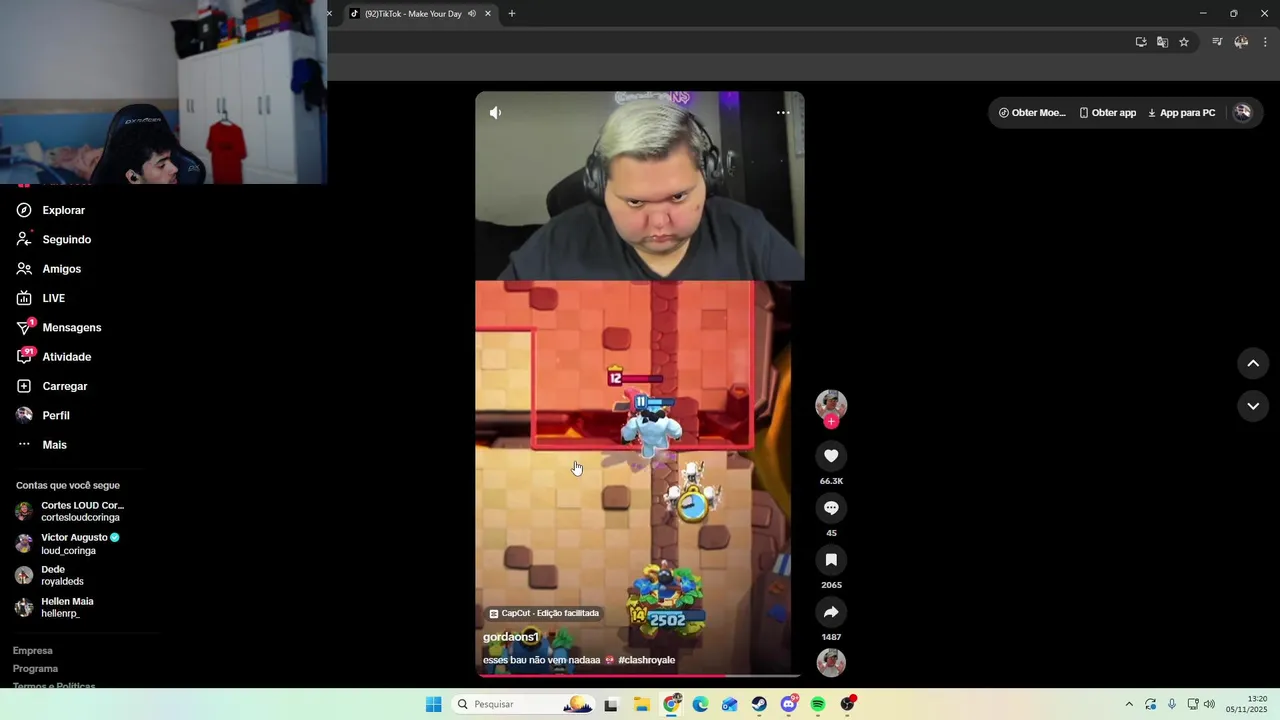Click the Empresa footer link
The image size is (1280, 720).
coord(32,651)
